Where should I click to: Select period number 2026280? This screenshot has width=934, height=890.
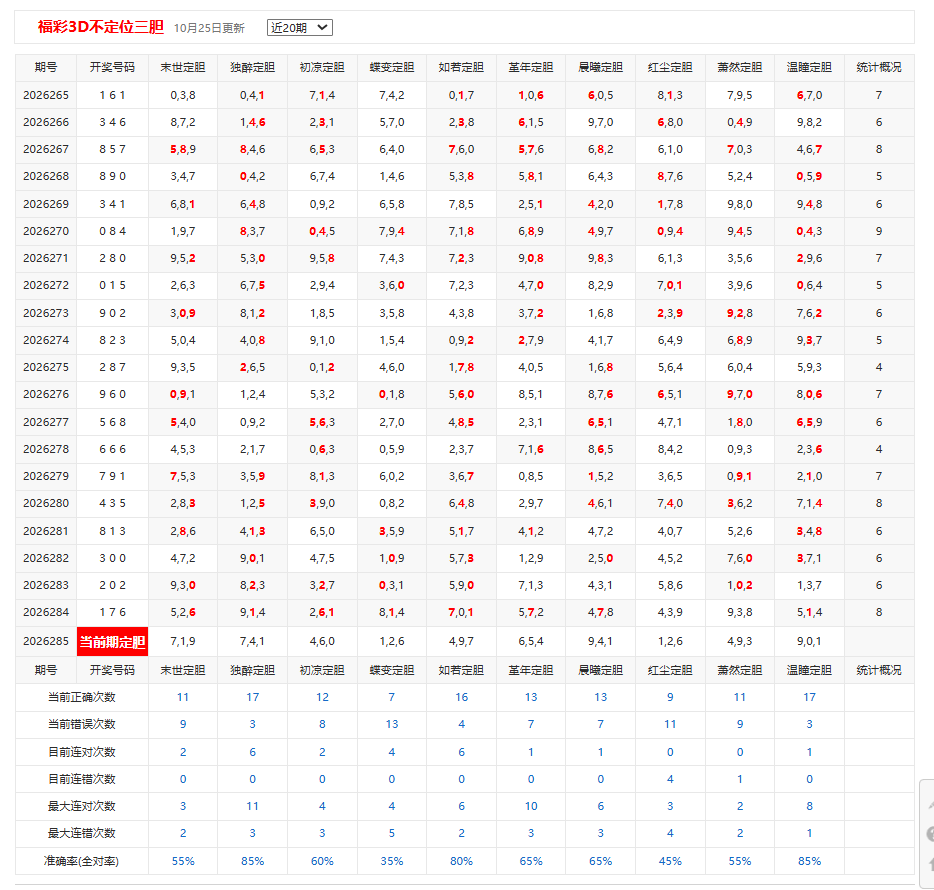click(x=46, y=503)
